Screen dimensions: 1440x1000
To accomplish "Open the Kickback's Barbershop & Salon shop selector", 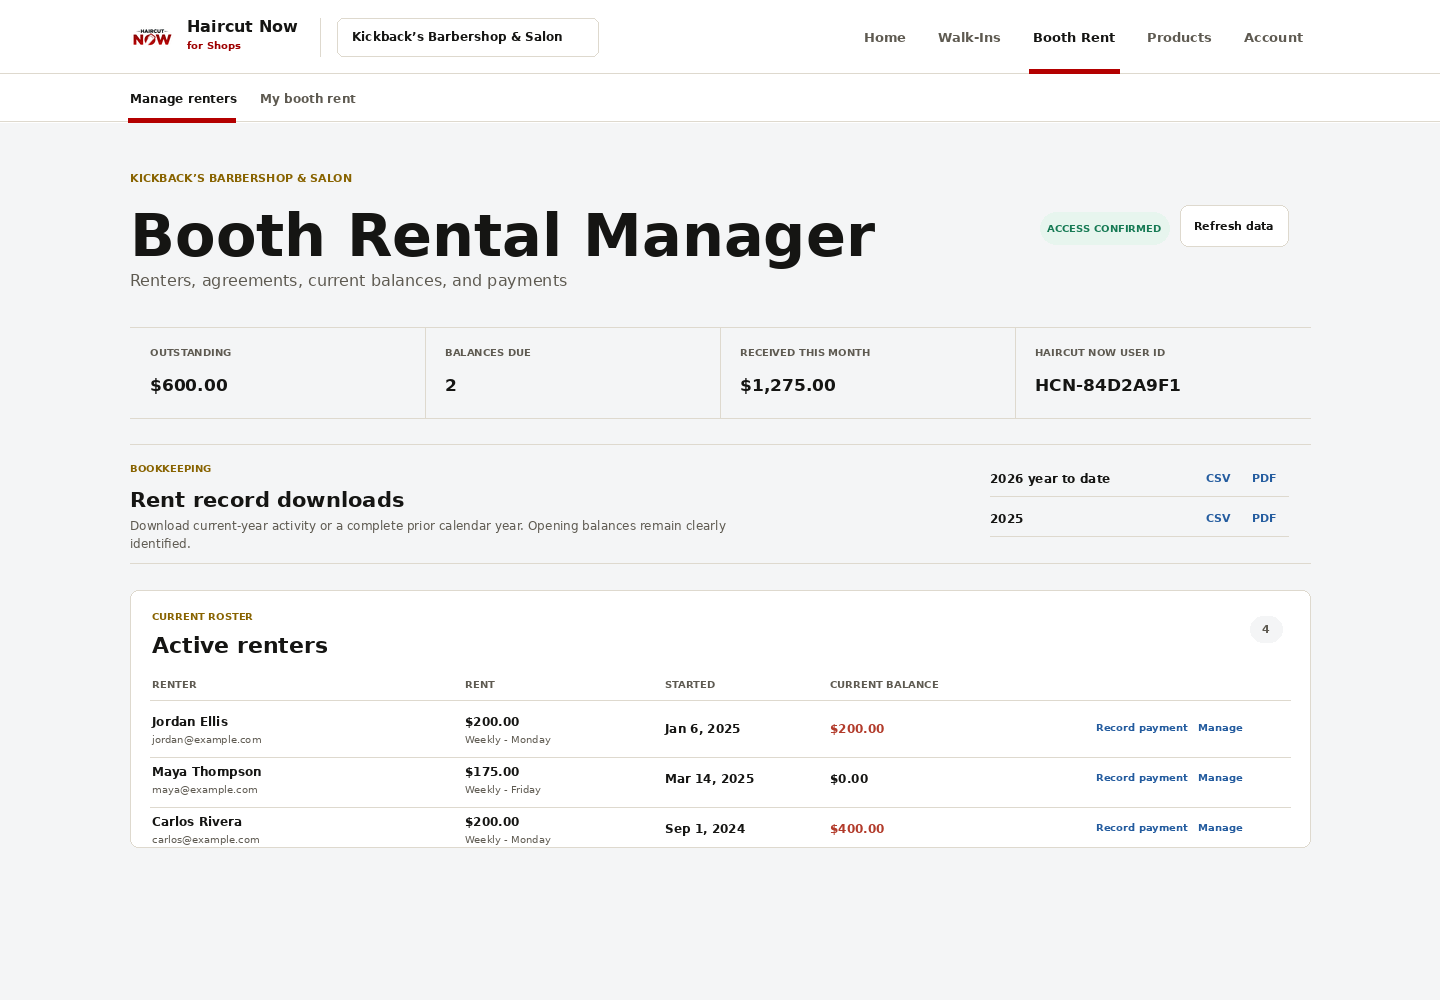I will [468, 37].
